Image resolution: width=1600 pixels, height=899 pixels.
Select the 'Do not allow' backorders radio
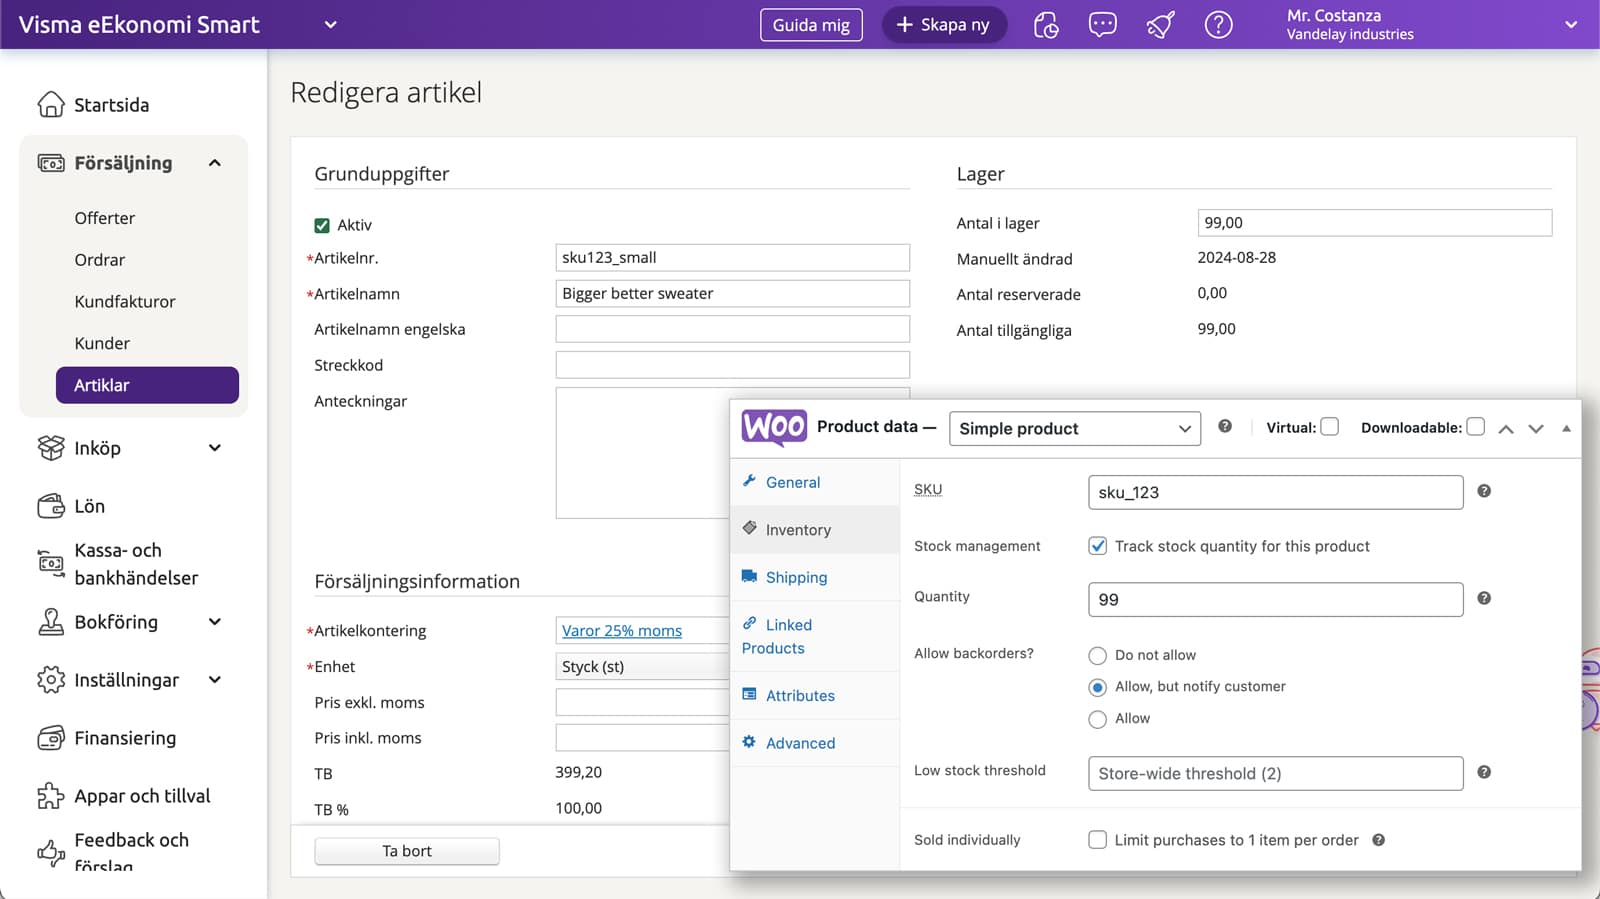[x=1097, y=656]
